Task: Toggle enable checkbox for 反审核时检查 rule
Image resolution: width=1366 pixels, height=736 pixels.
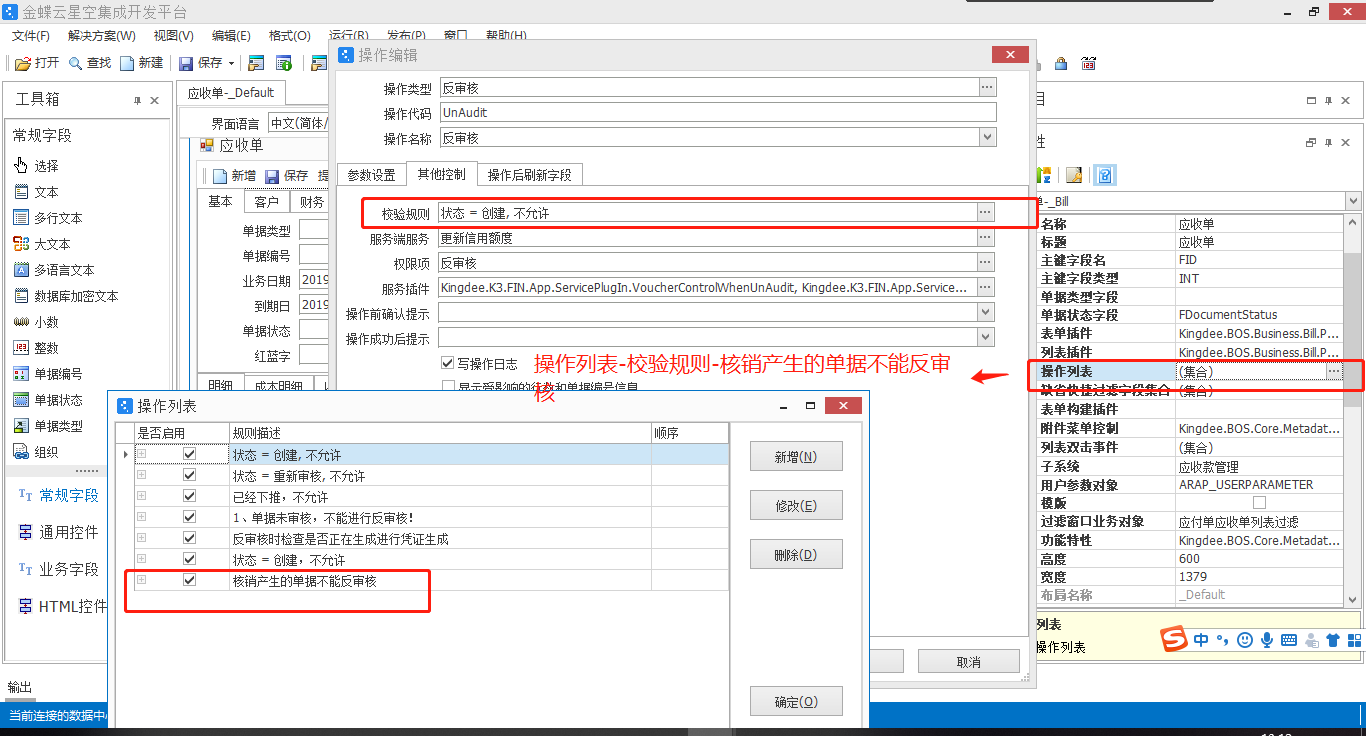Action: click(190, 539)
